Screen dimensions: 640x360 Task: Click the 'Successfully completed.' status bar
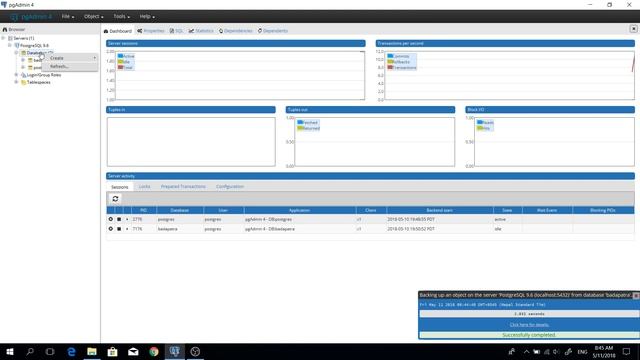[529, 335]
